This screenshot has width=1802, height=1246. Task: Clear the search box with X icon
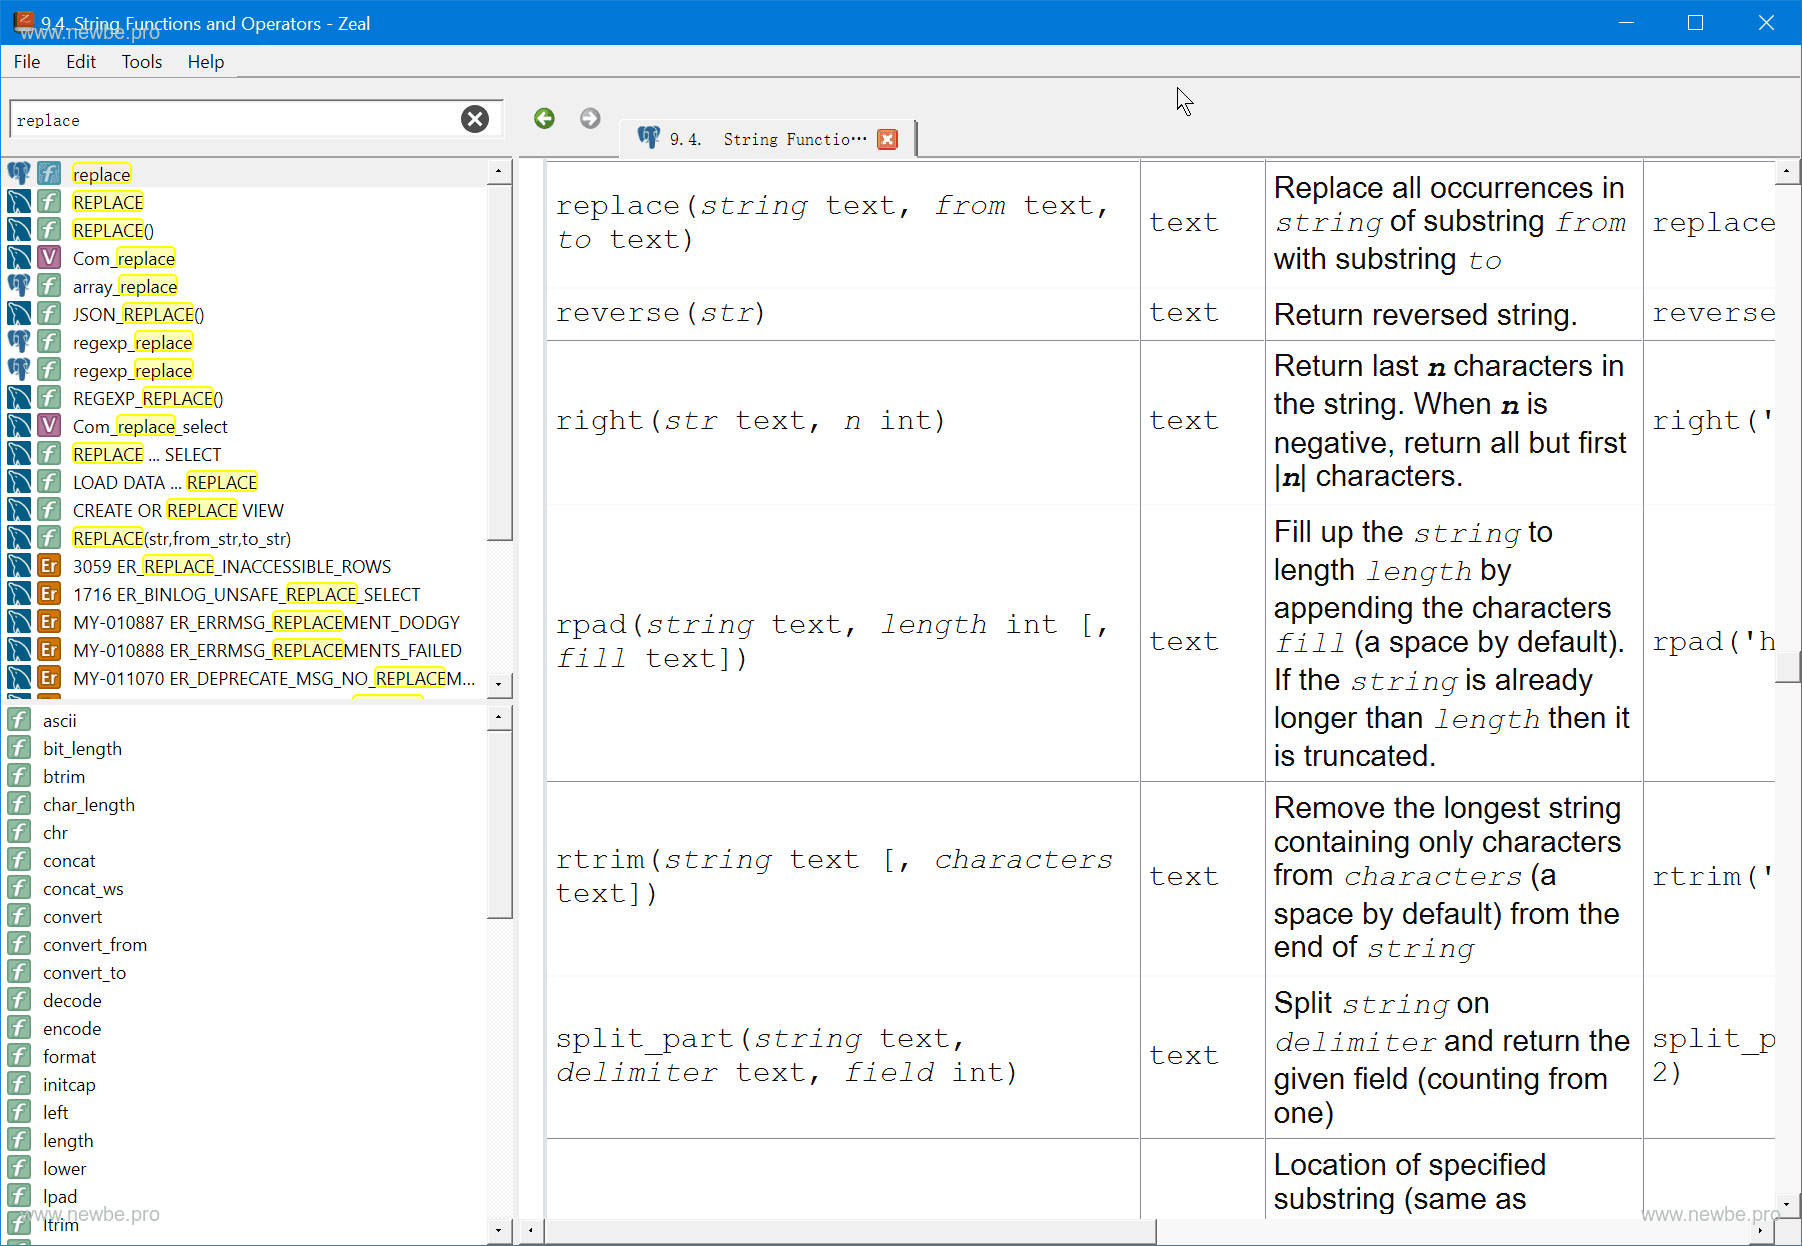pos(475,120)
